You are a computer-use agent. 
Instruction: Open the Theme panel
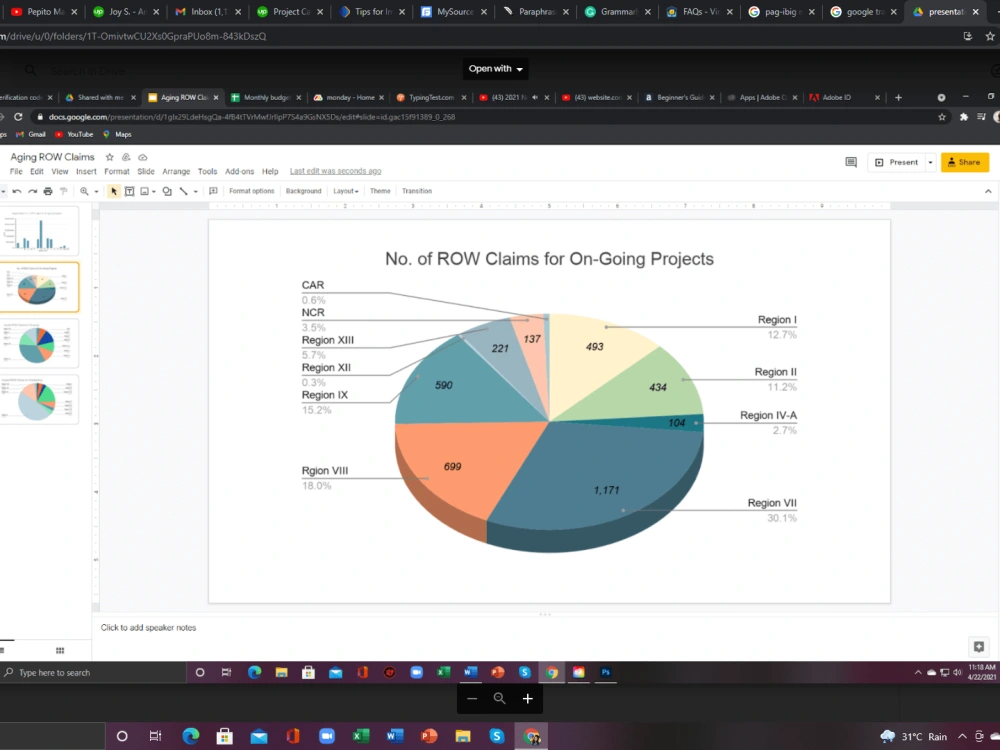[380, 191]
